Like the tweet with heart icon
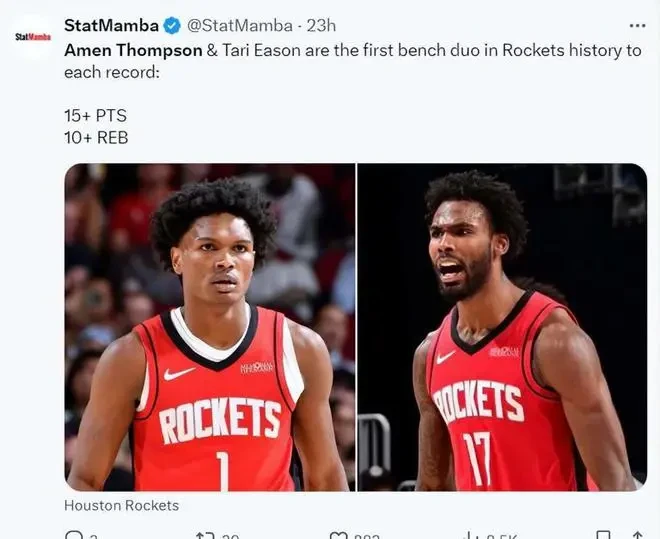This screenshot has height=539, width=660. [338, 535]
